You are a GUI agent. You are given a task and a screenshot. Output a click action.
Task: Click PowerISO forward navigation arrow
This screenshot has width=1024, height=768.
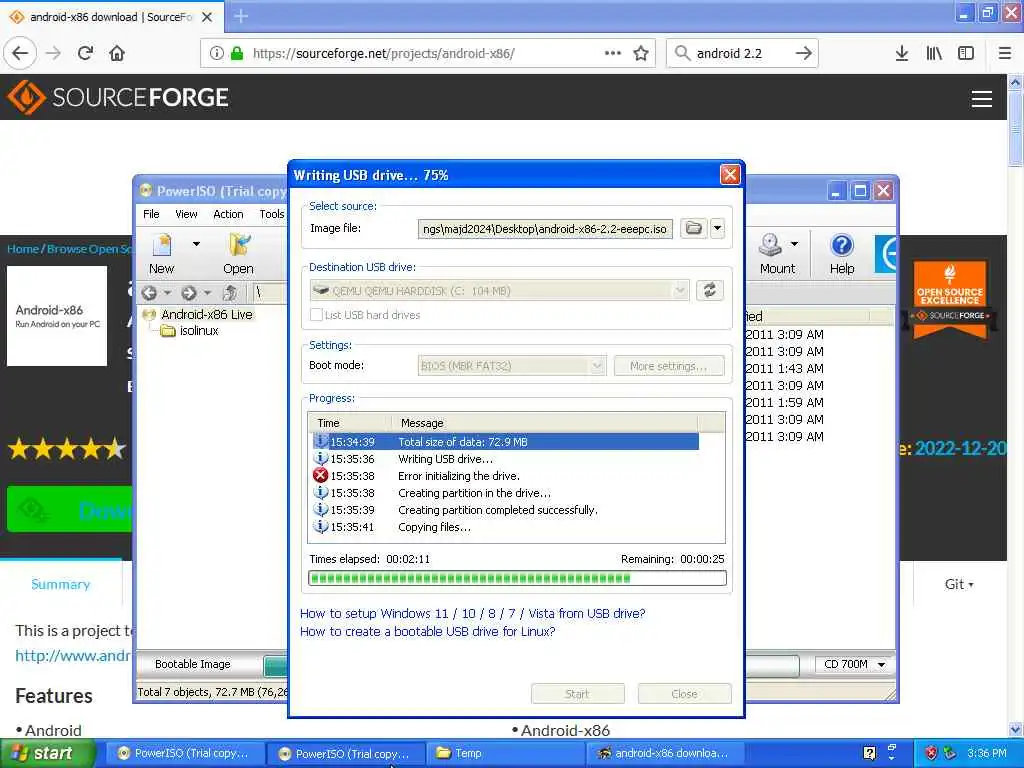point(189,293)
